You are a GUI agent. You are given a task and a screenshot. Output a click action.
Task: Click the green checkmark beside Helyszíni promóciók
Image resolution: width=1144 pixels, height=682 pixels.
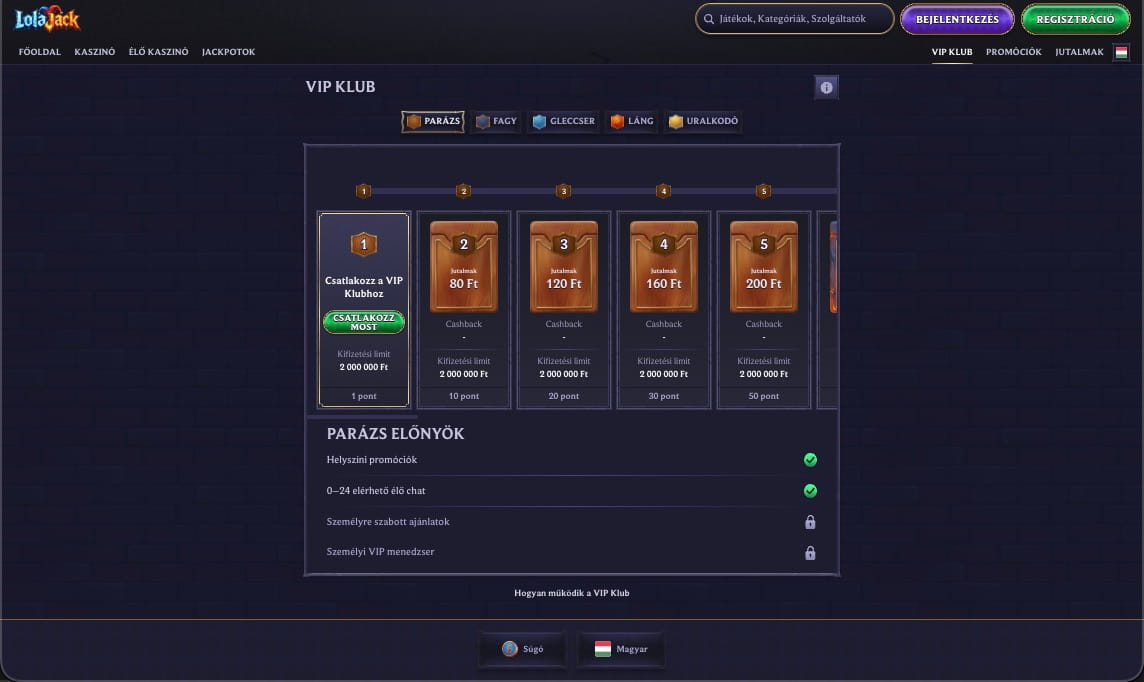(810, 460)
